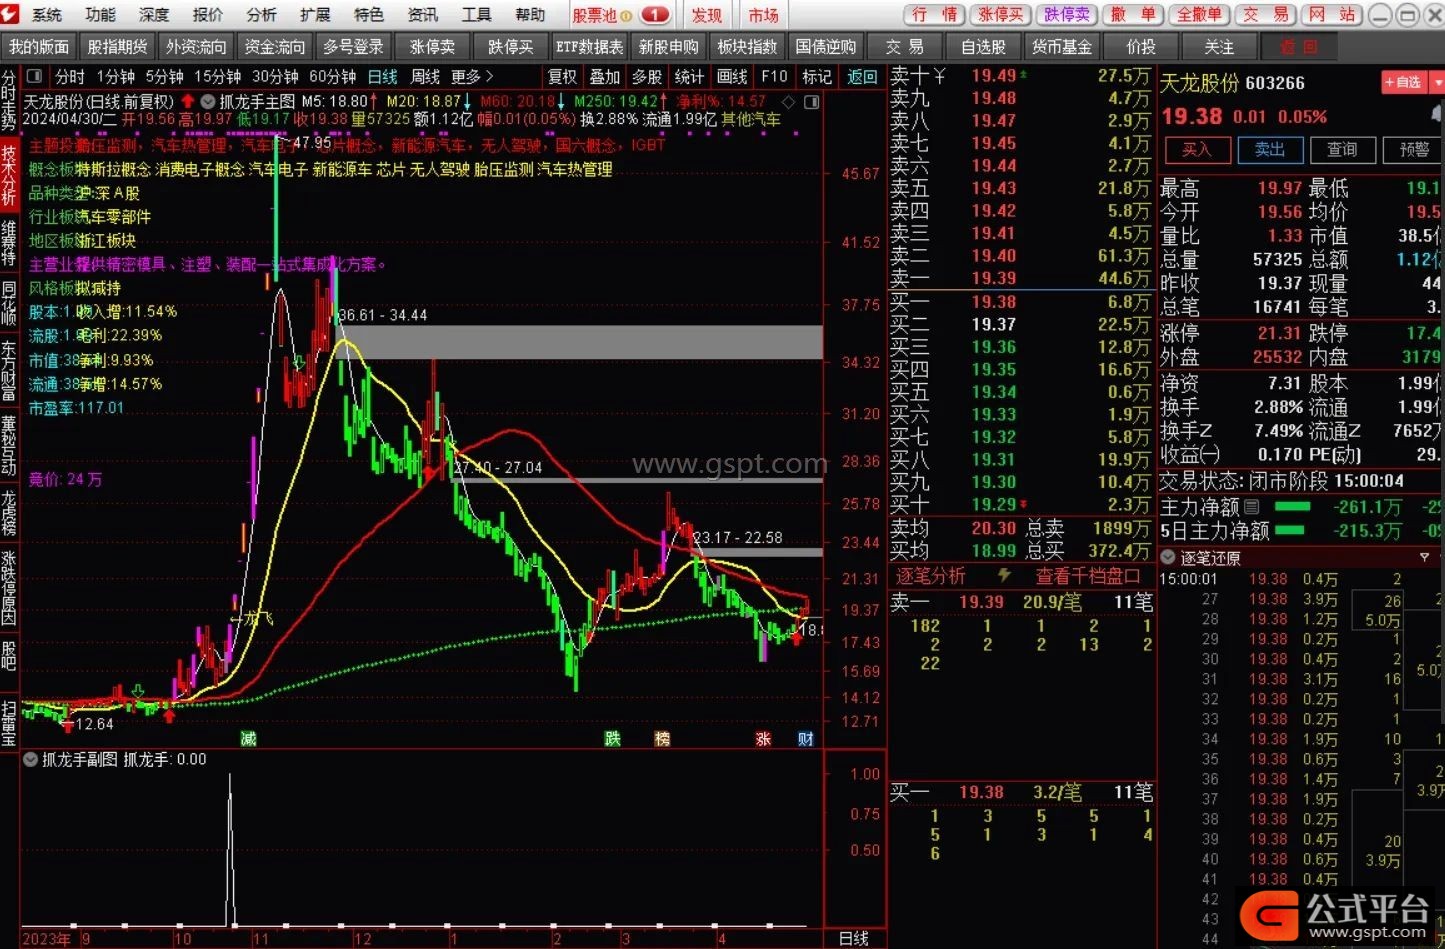Click the 预警 alert button
This screenshot has height=949, width=1445.
tap(1414, 150)
